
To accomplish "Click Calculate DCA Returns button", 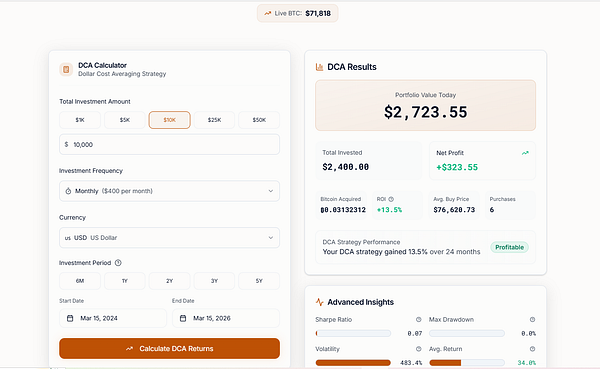I will pyautogui.click(x=170, y=348).
